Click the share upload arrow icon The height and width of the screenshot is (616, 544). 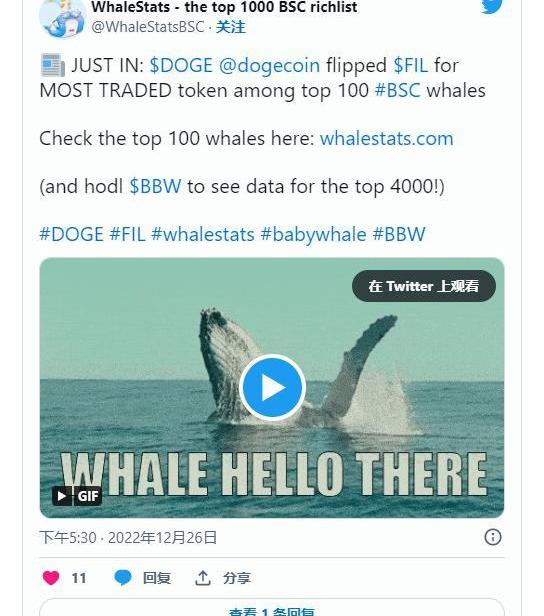(203, 578)
